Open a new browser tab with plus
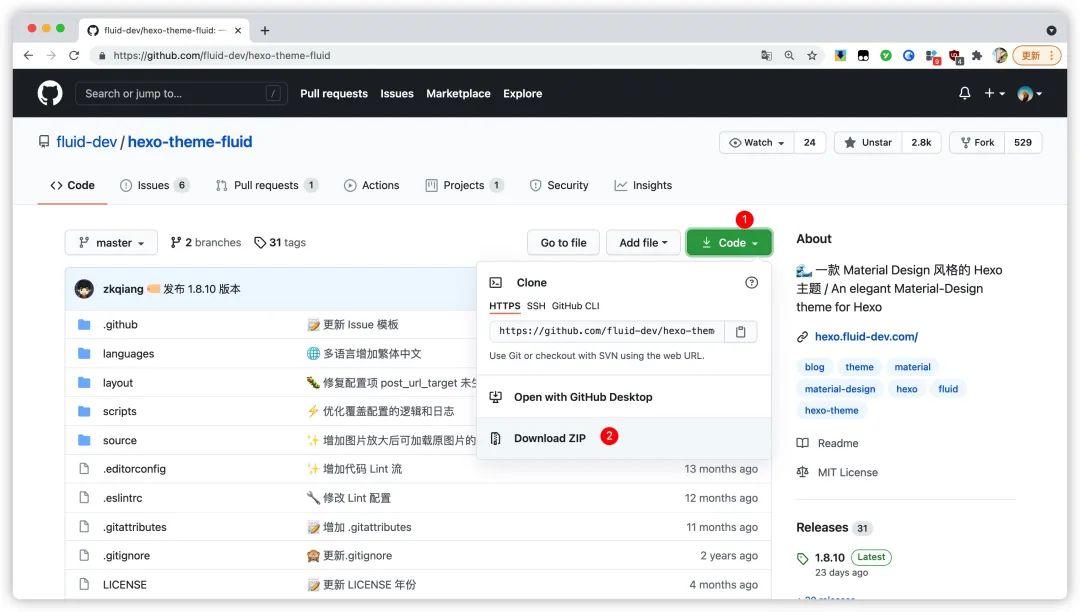Viewport: 1080px width, 612px height. (x=264, y=30)
